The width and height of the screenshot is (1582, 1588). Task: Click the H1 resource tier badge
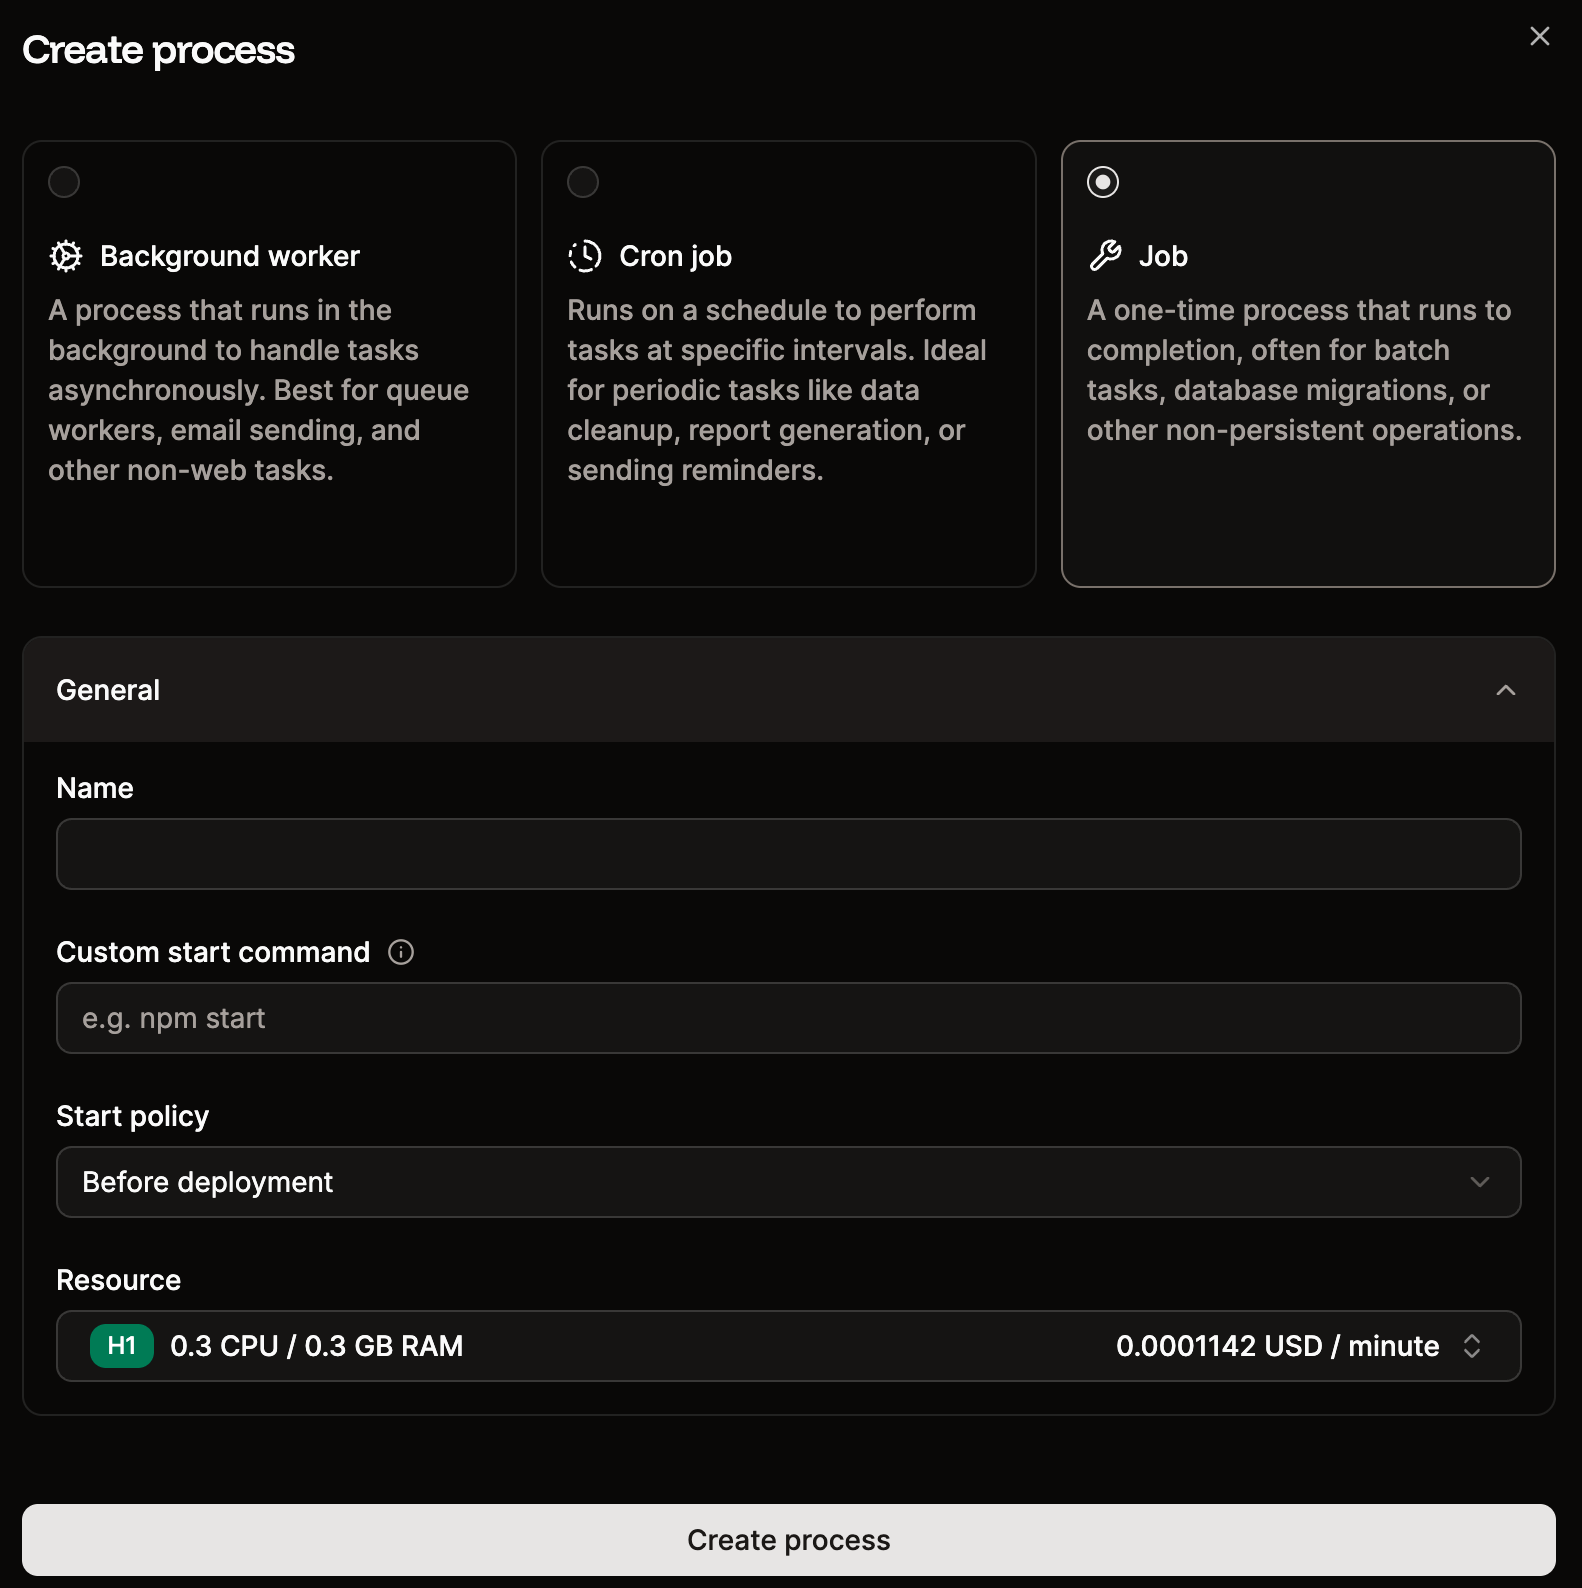tap(120, 1346)
